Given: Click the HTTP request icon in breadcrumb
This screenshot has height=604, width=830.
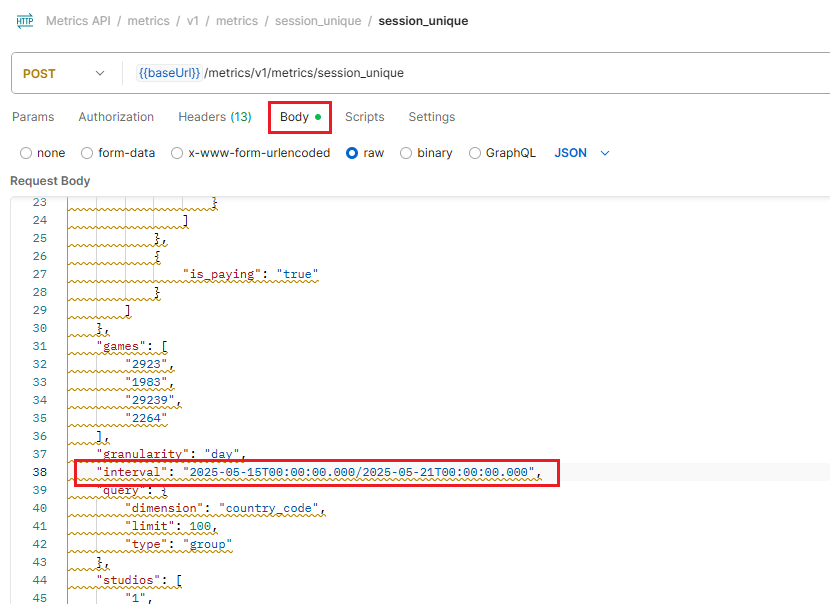Looking at the screenshot, I should [24, 21].
